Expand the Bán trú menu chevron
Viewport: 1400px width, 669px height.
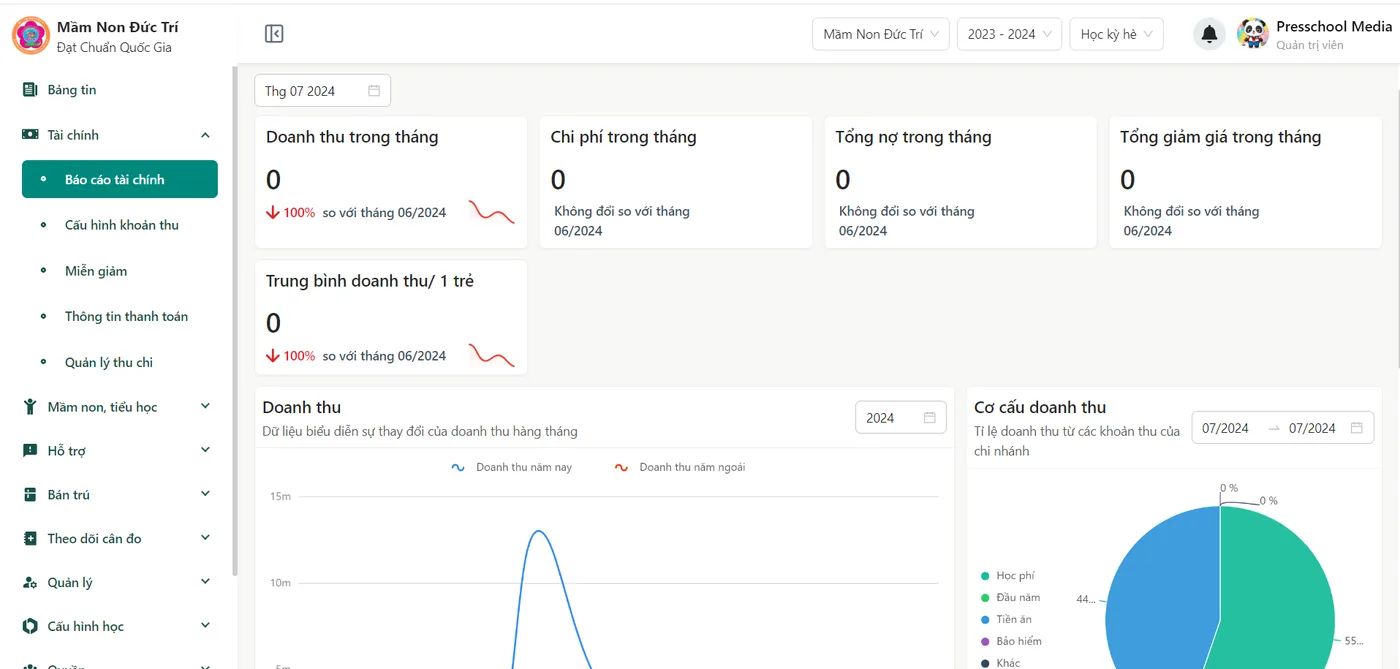coord(205,495)
